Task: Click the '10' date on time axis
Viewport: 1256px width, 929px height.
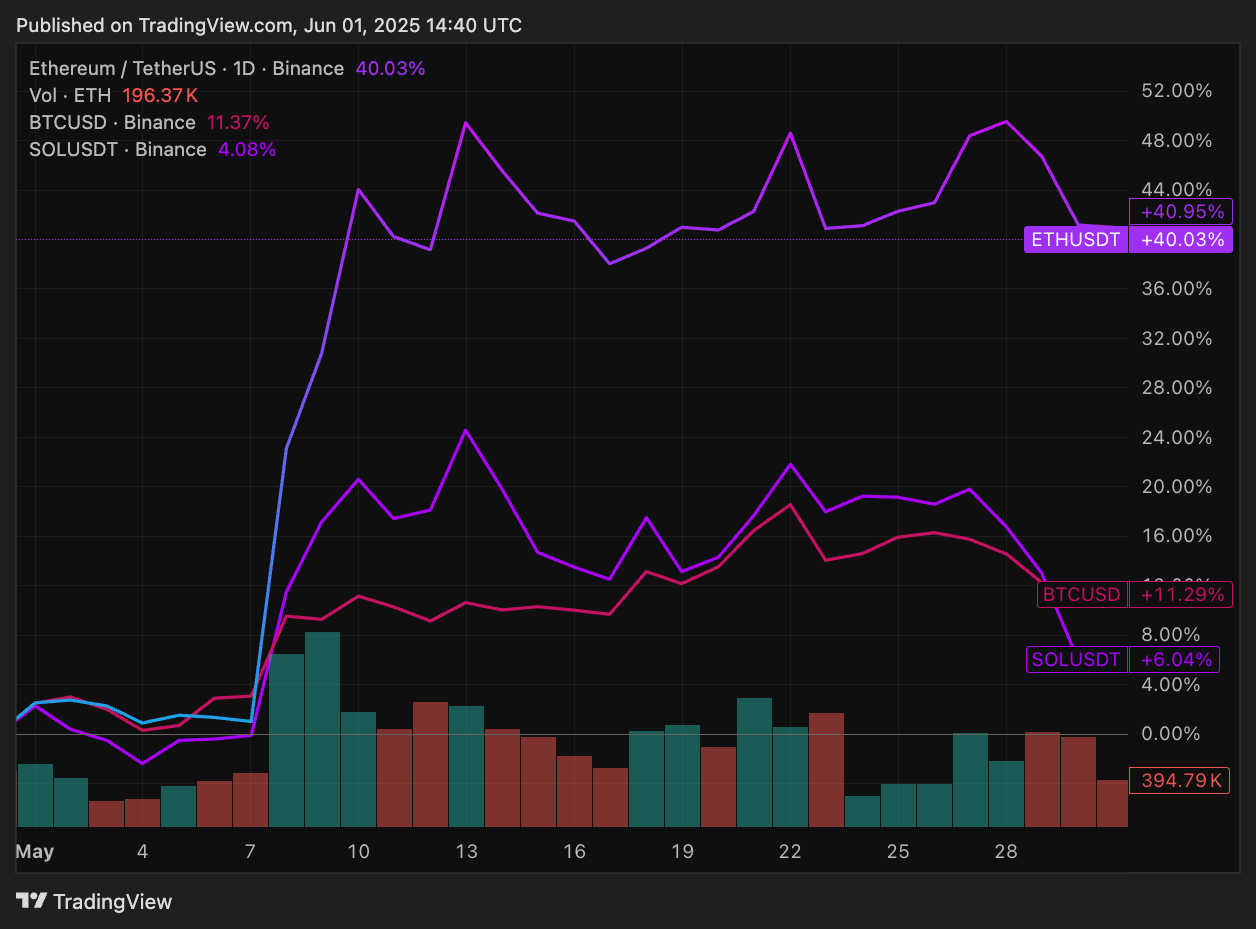Action: (x=358, y=852)
